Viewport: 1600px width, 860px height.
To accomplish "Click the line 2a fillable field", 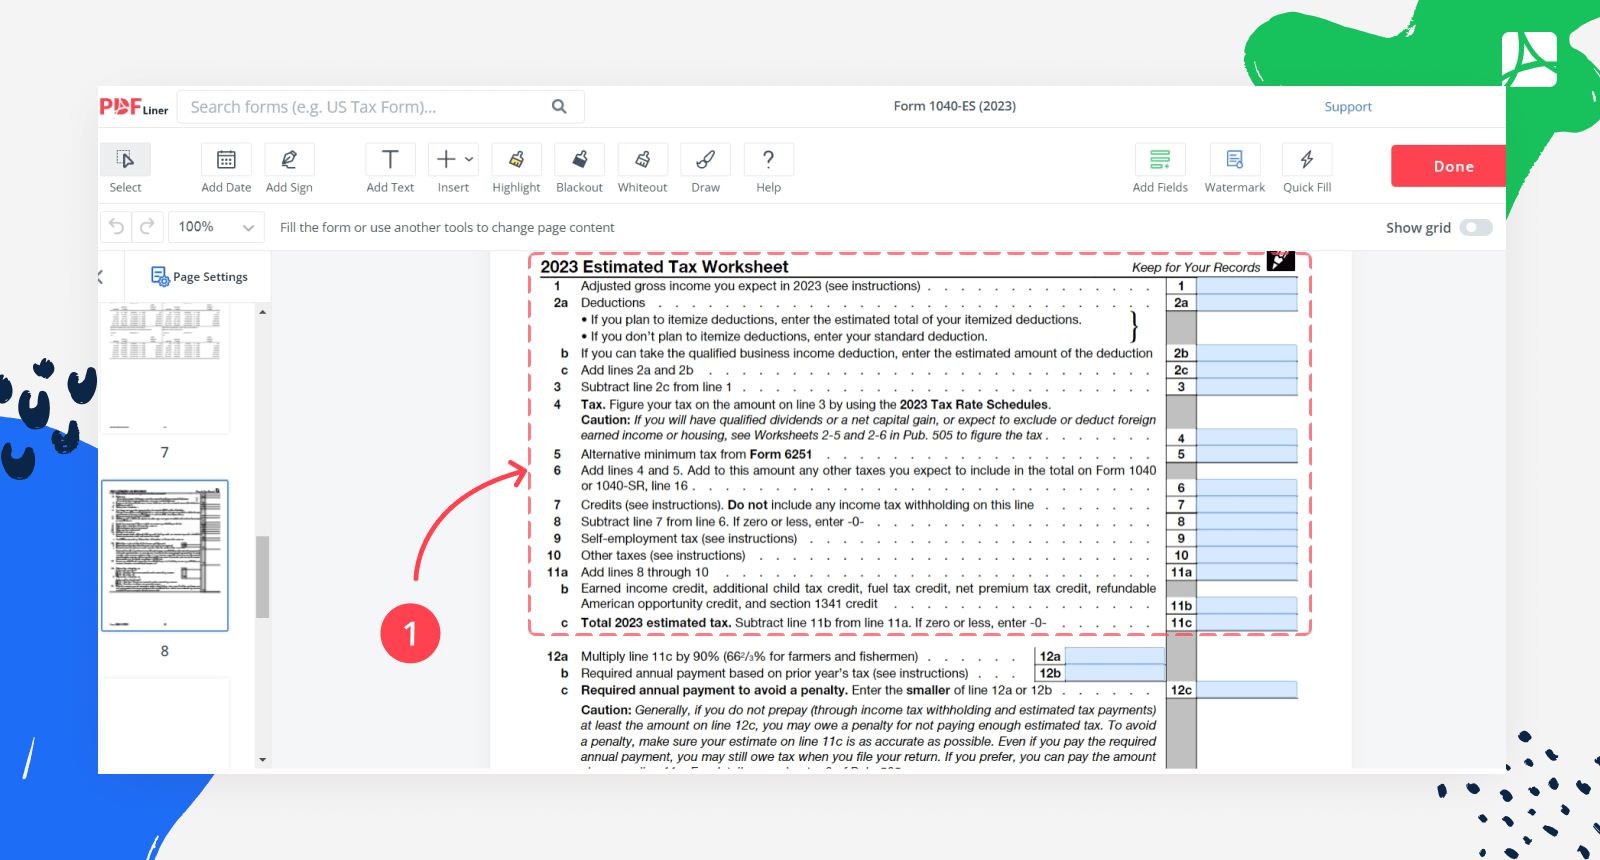I will (x=1247, y=303).
